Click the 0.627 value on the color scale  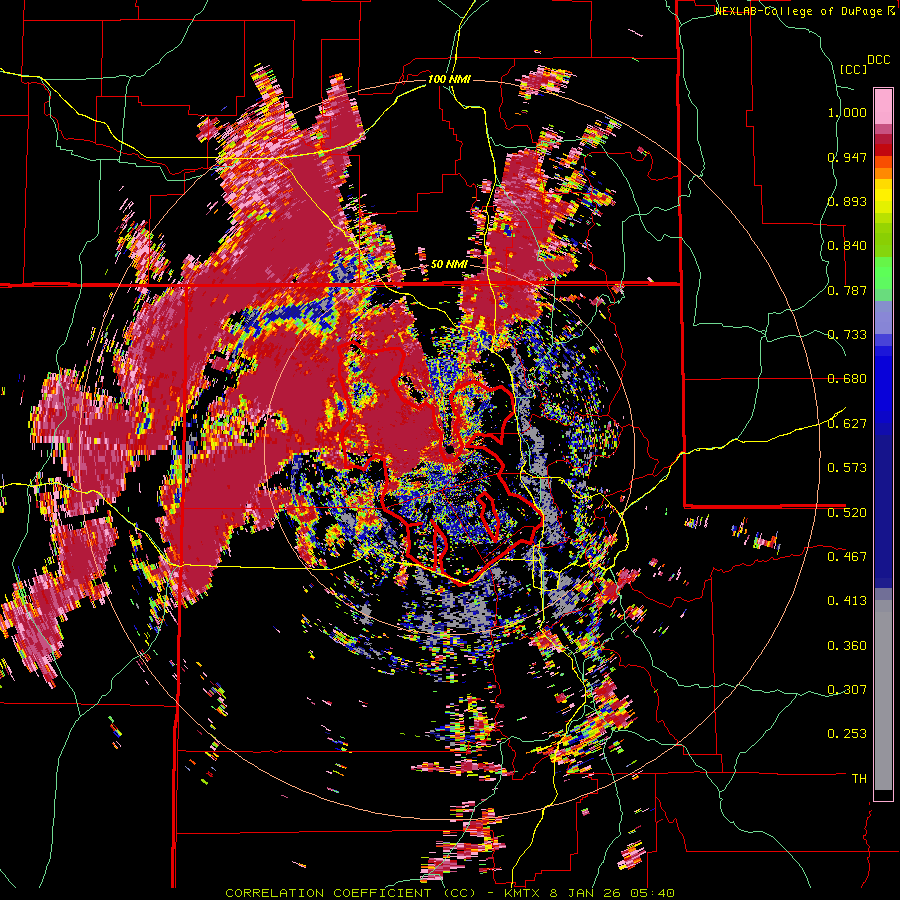(847, 424)
